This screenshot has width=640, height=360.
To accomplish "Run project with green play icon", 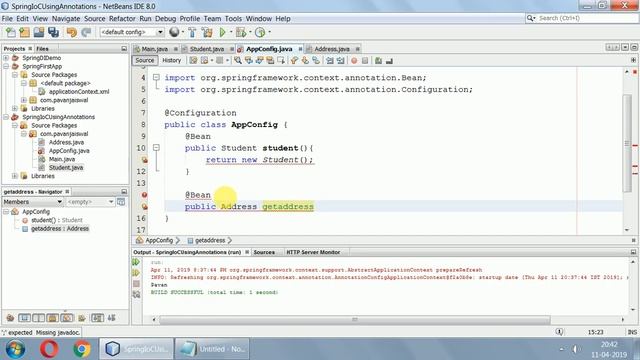I will (222, 32).
